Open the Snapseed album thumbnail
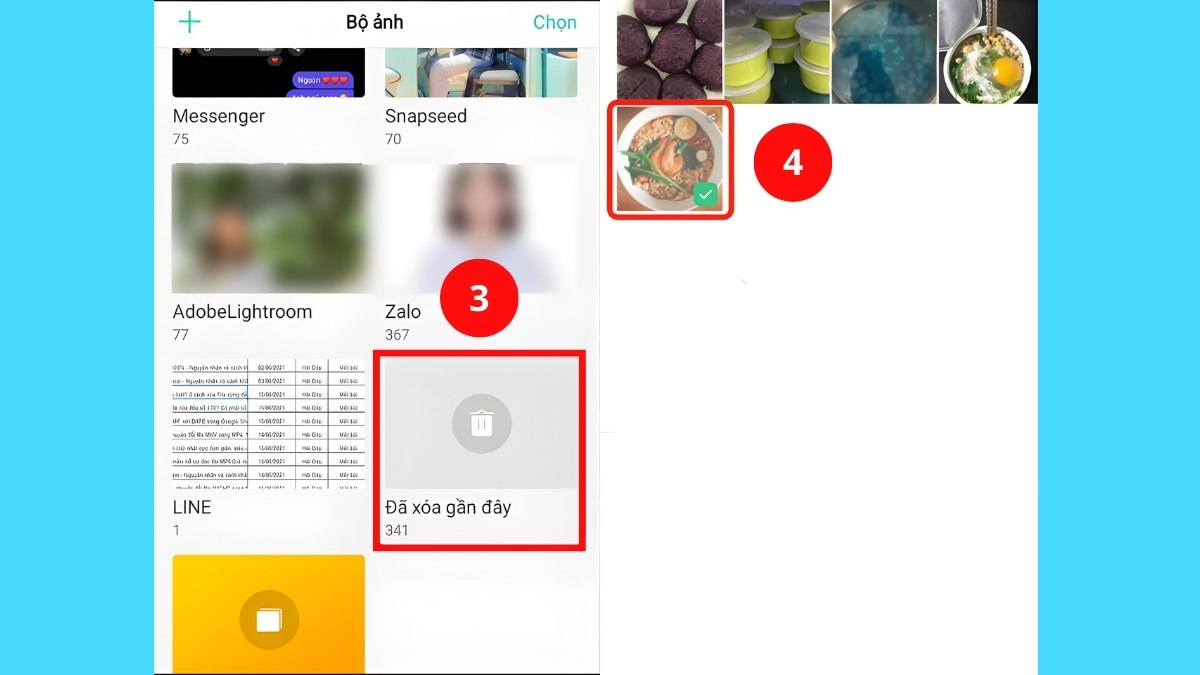The width and height of the screenshot is (1200, 675). point(481,71)
